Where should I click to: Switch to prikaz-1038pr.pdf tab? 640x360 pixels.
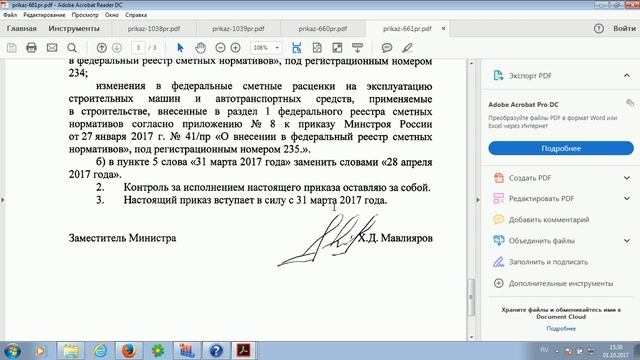154,29
